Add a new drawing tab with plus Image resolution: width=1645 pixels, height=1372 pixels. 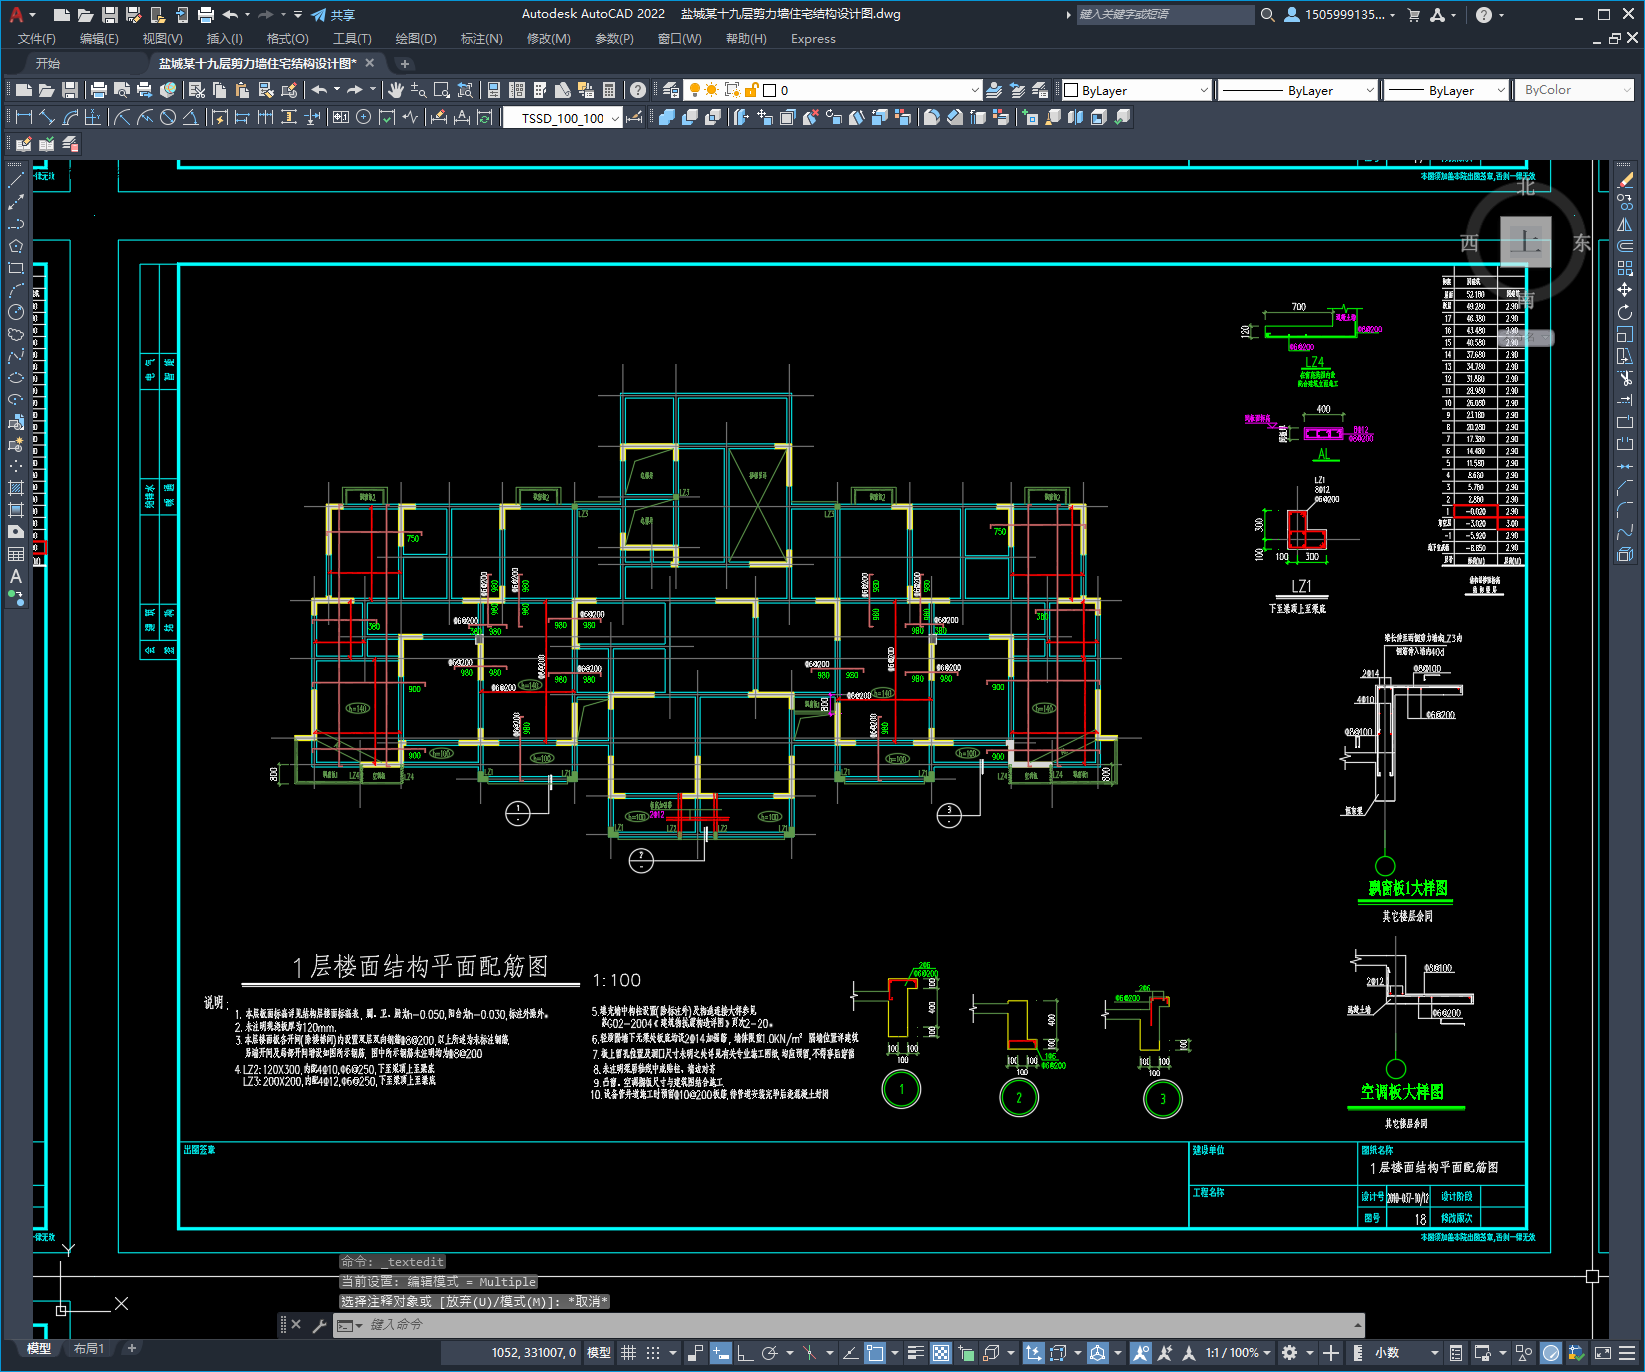tap(405, 63)
